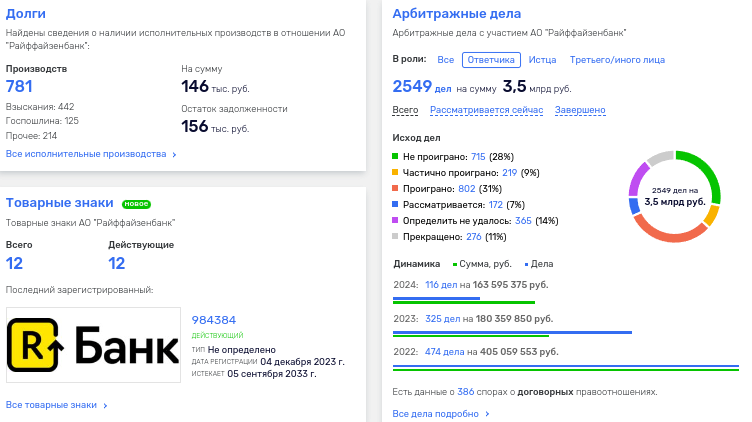The height and width of the screenshot is (422, 752).
Task: Click yellow swatch for Частично проиграно
Action: point(395,172)
